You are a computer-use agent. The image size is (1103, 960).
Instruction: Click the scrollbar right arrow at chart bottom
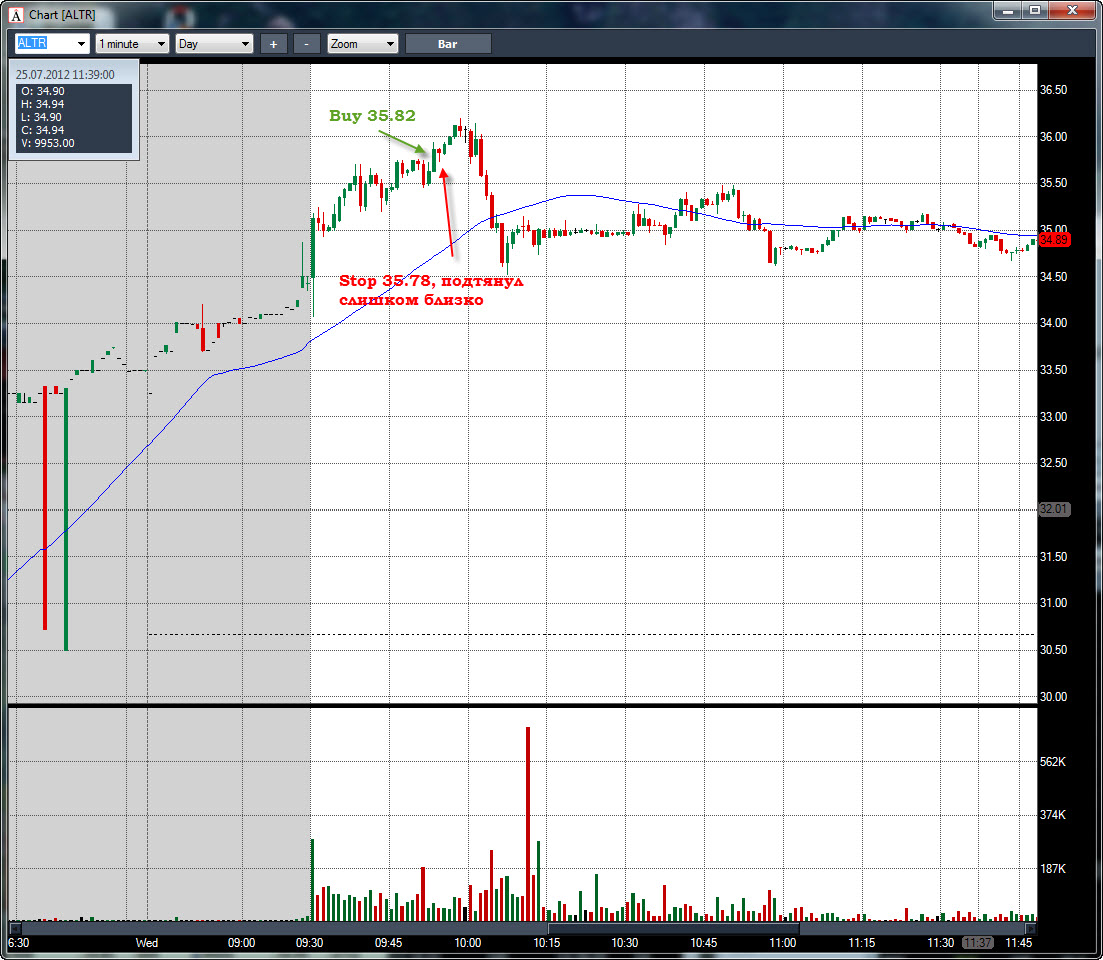click(x=1031, y=928)
